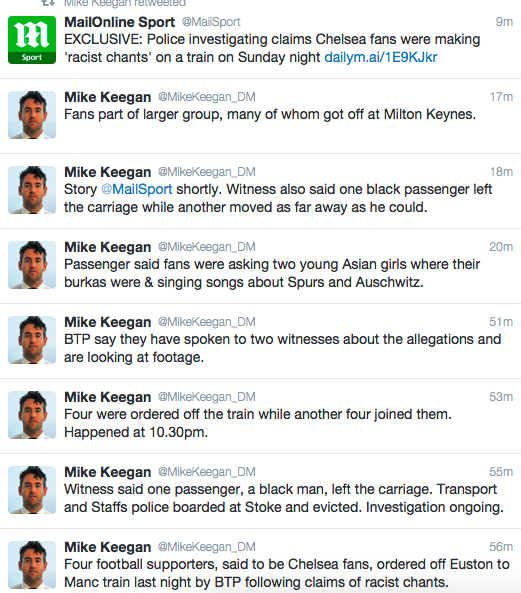Click Mike Keegan avatar on burkas tweet

click(32, 265)
